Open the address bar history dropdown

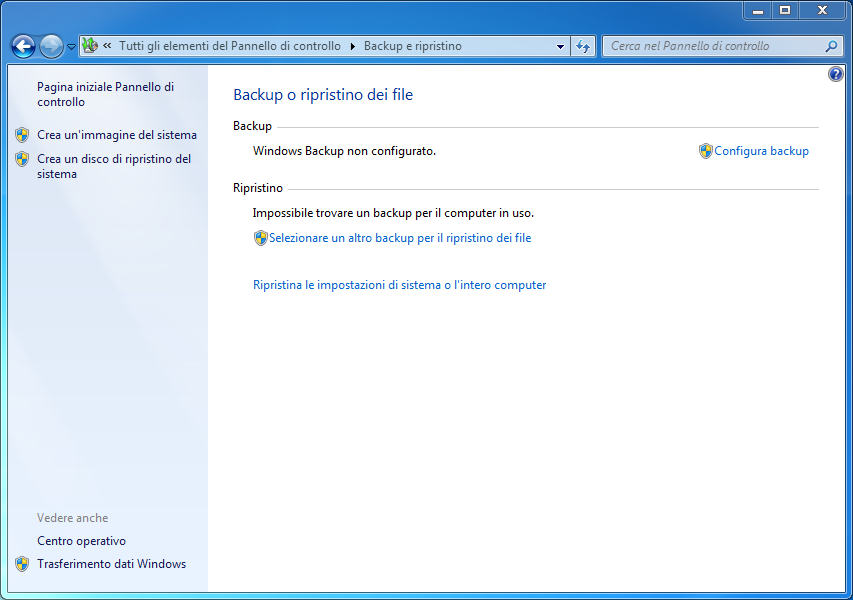point(560,47)
